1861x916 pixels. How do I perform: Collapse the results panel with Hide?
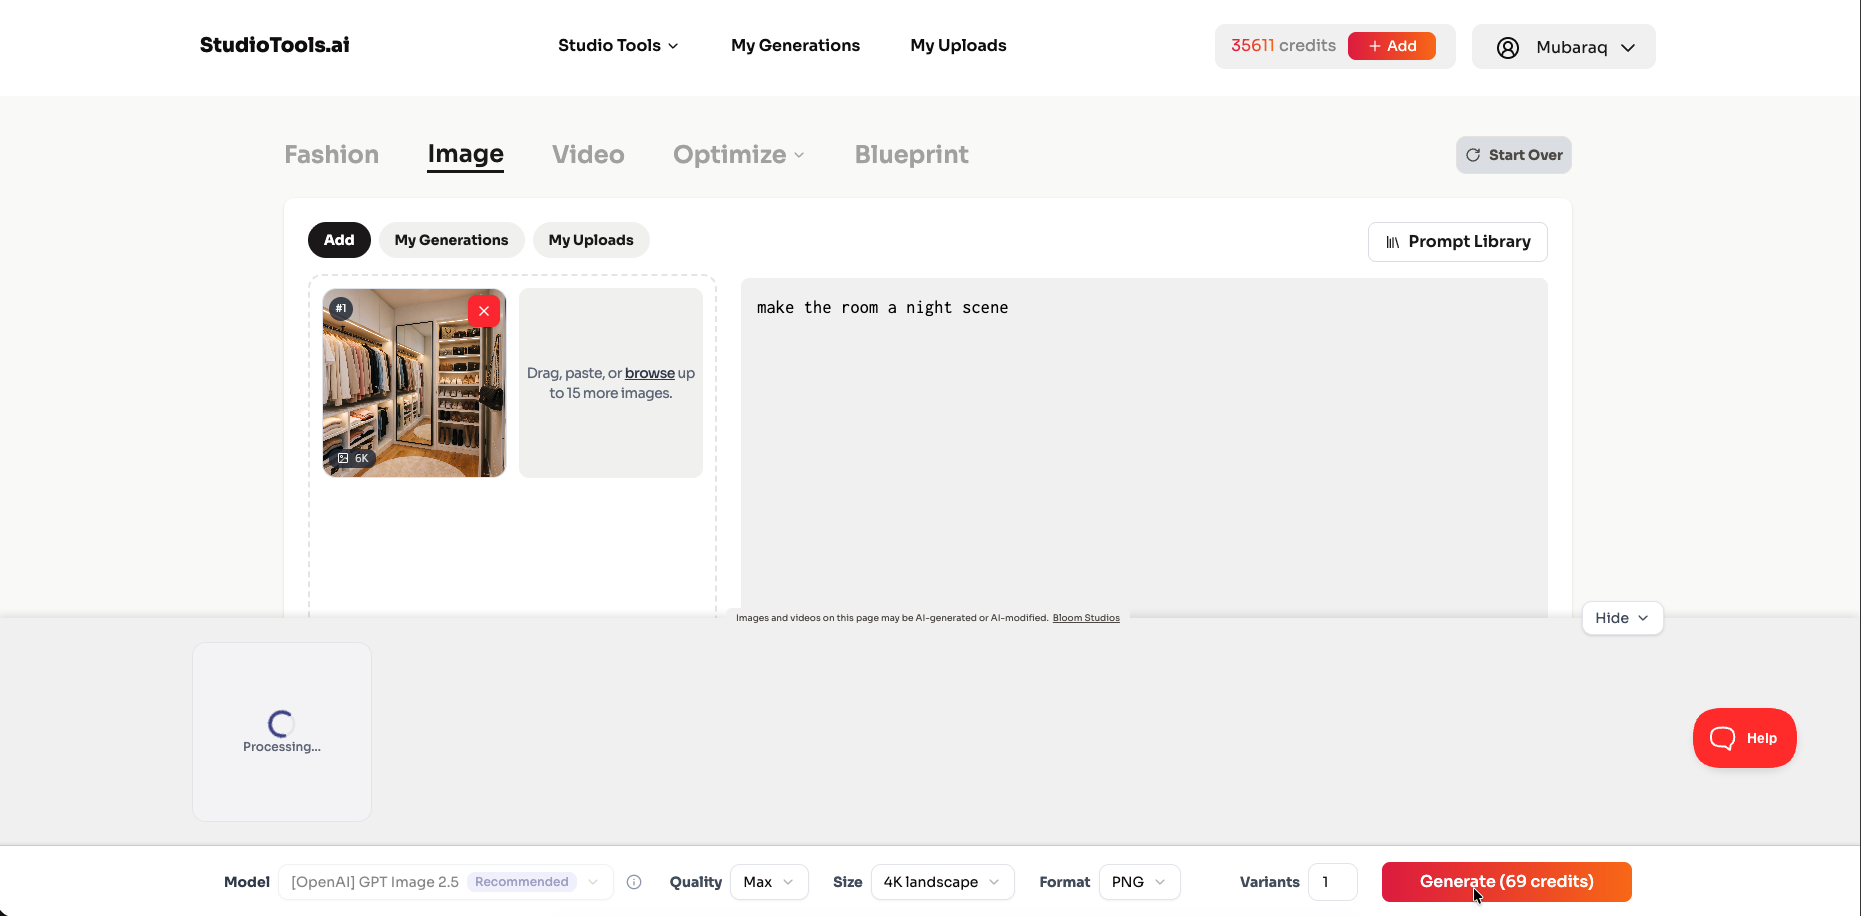1622,618
